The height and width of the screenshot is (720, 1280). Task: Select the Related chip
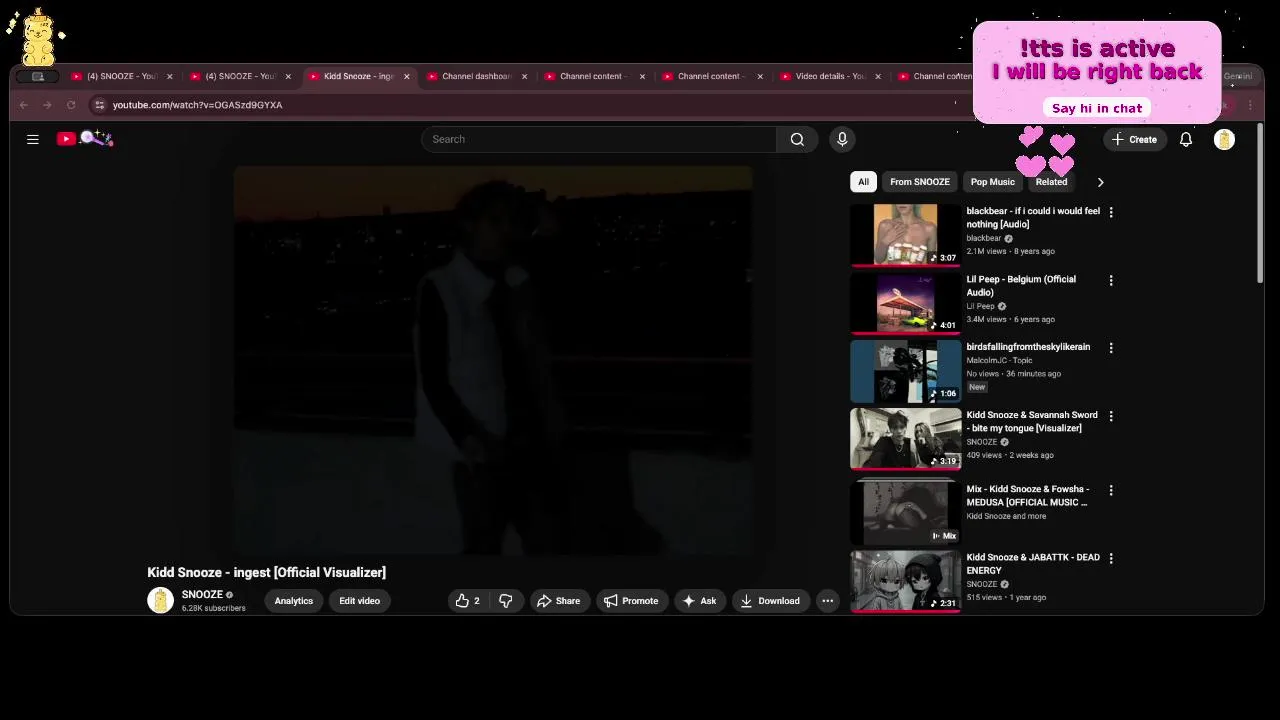(1051, 182)
